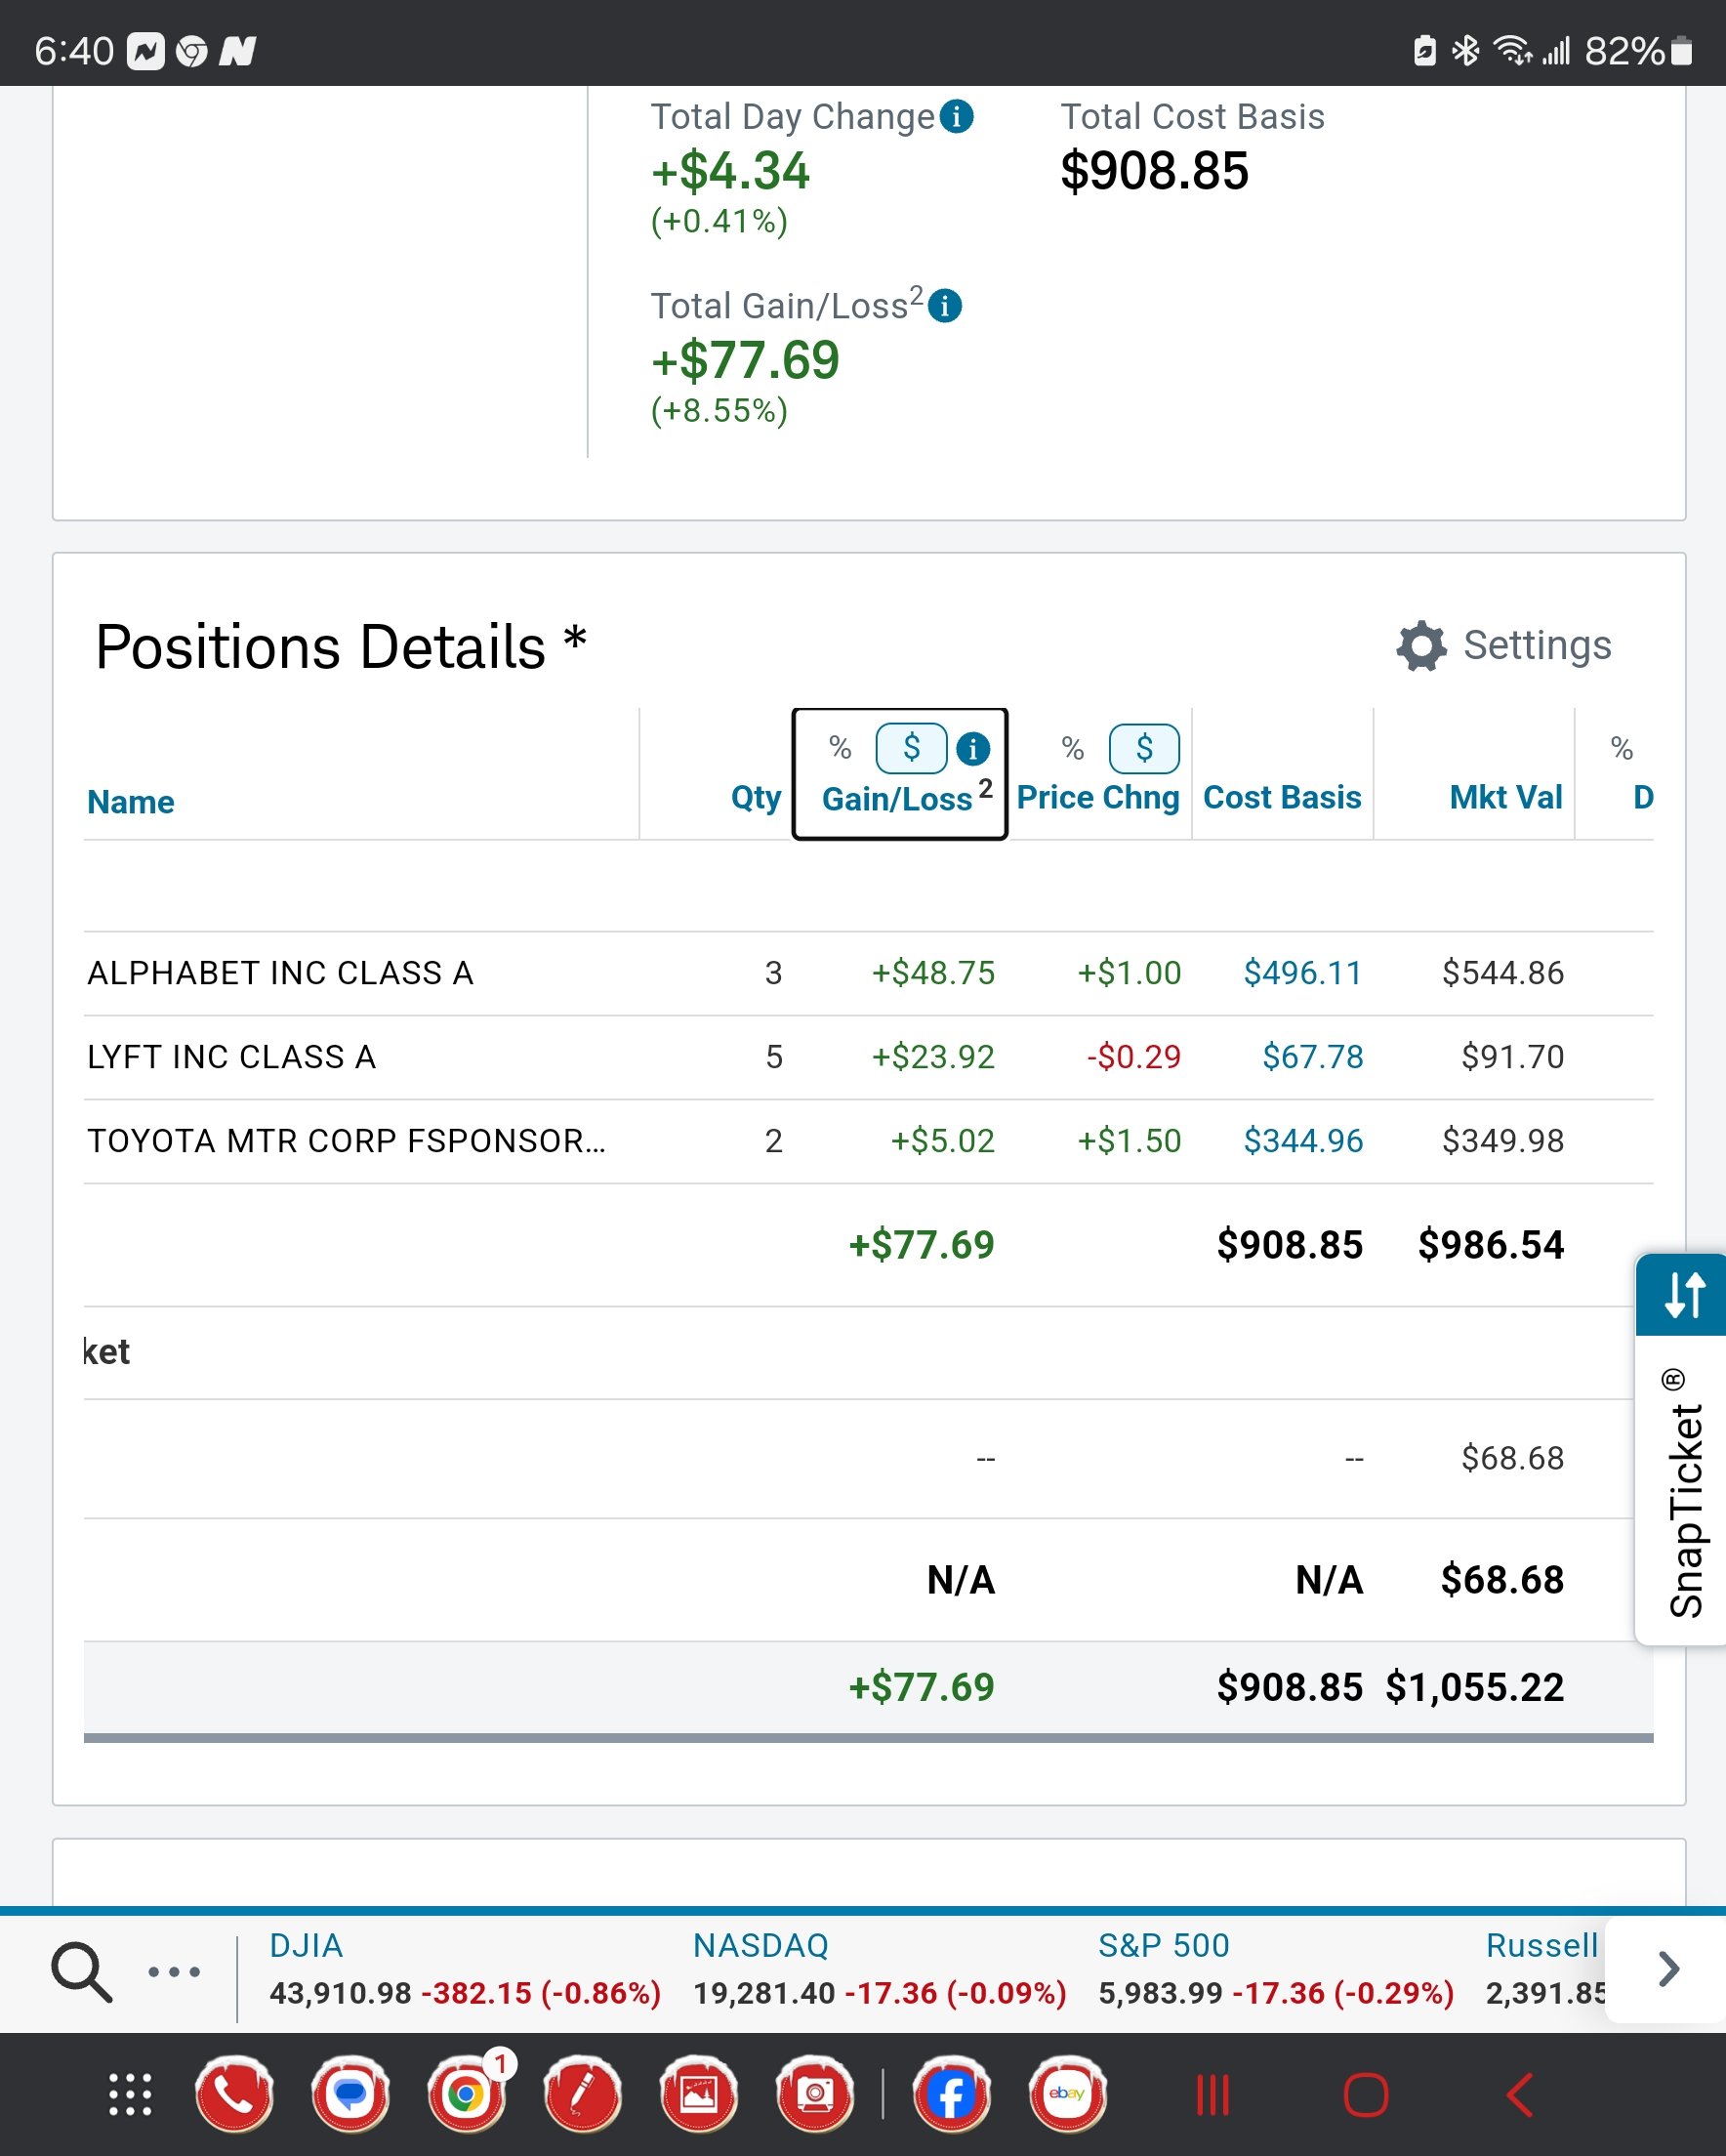
Task: Open the Total Gain/Loss info icon
Action: (944, 306)
